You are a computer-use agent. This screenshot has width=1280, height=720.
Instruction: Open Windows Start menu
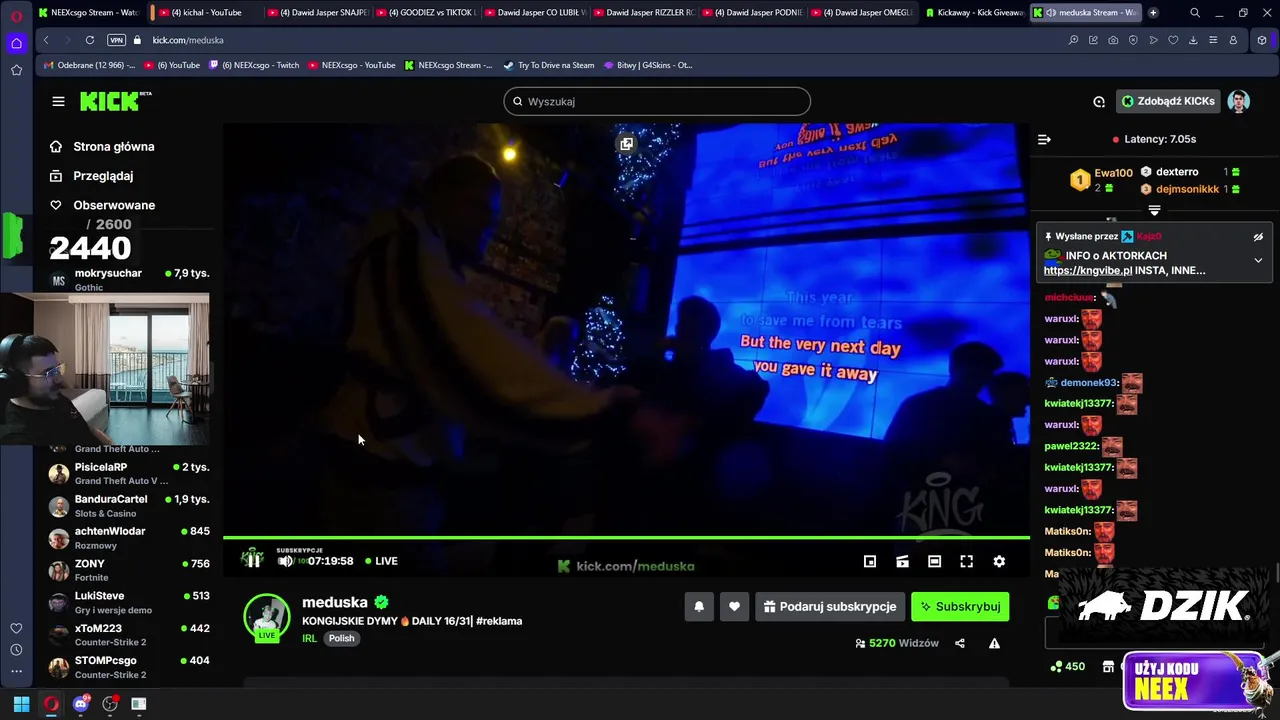(21, 704)
